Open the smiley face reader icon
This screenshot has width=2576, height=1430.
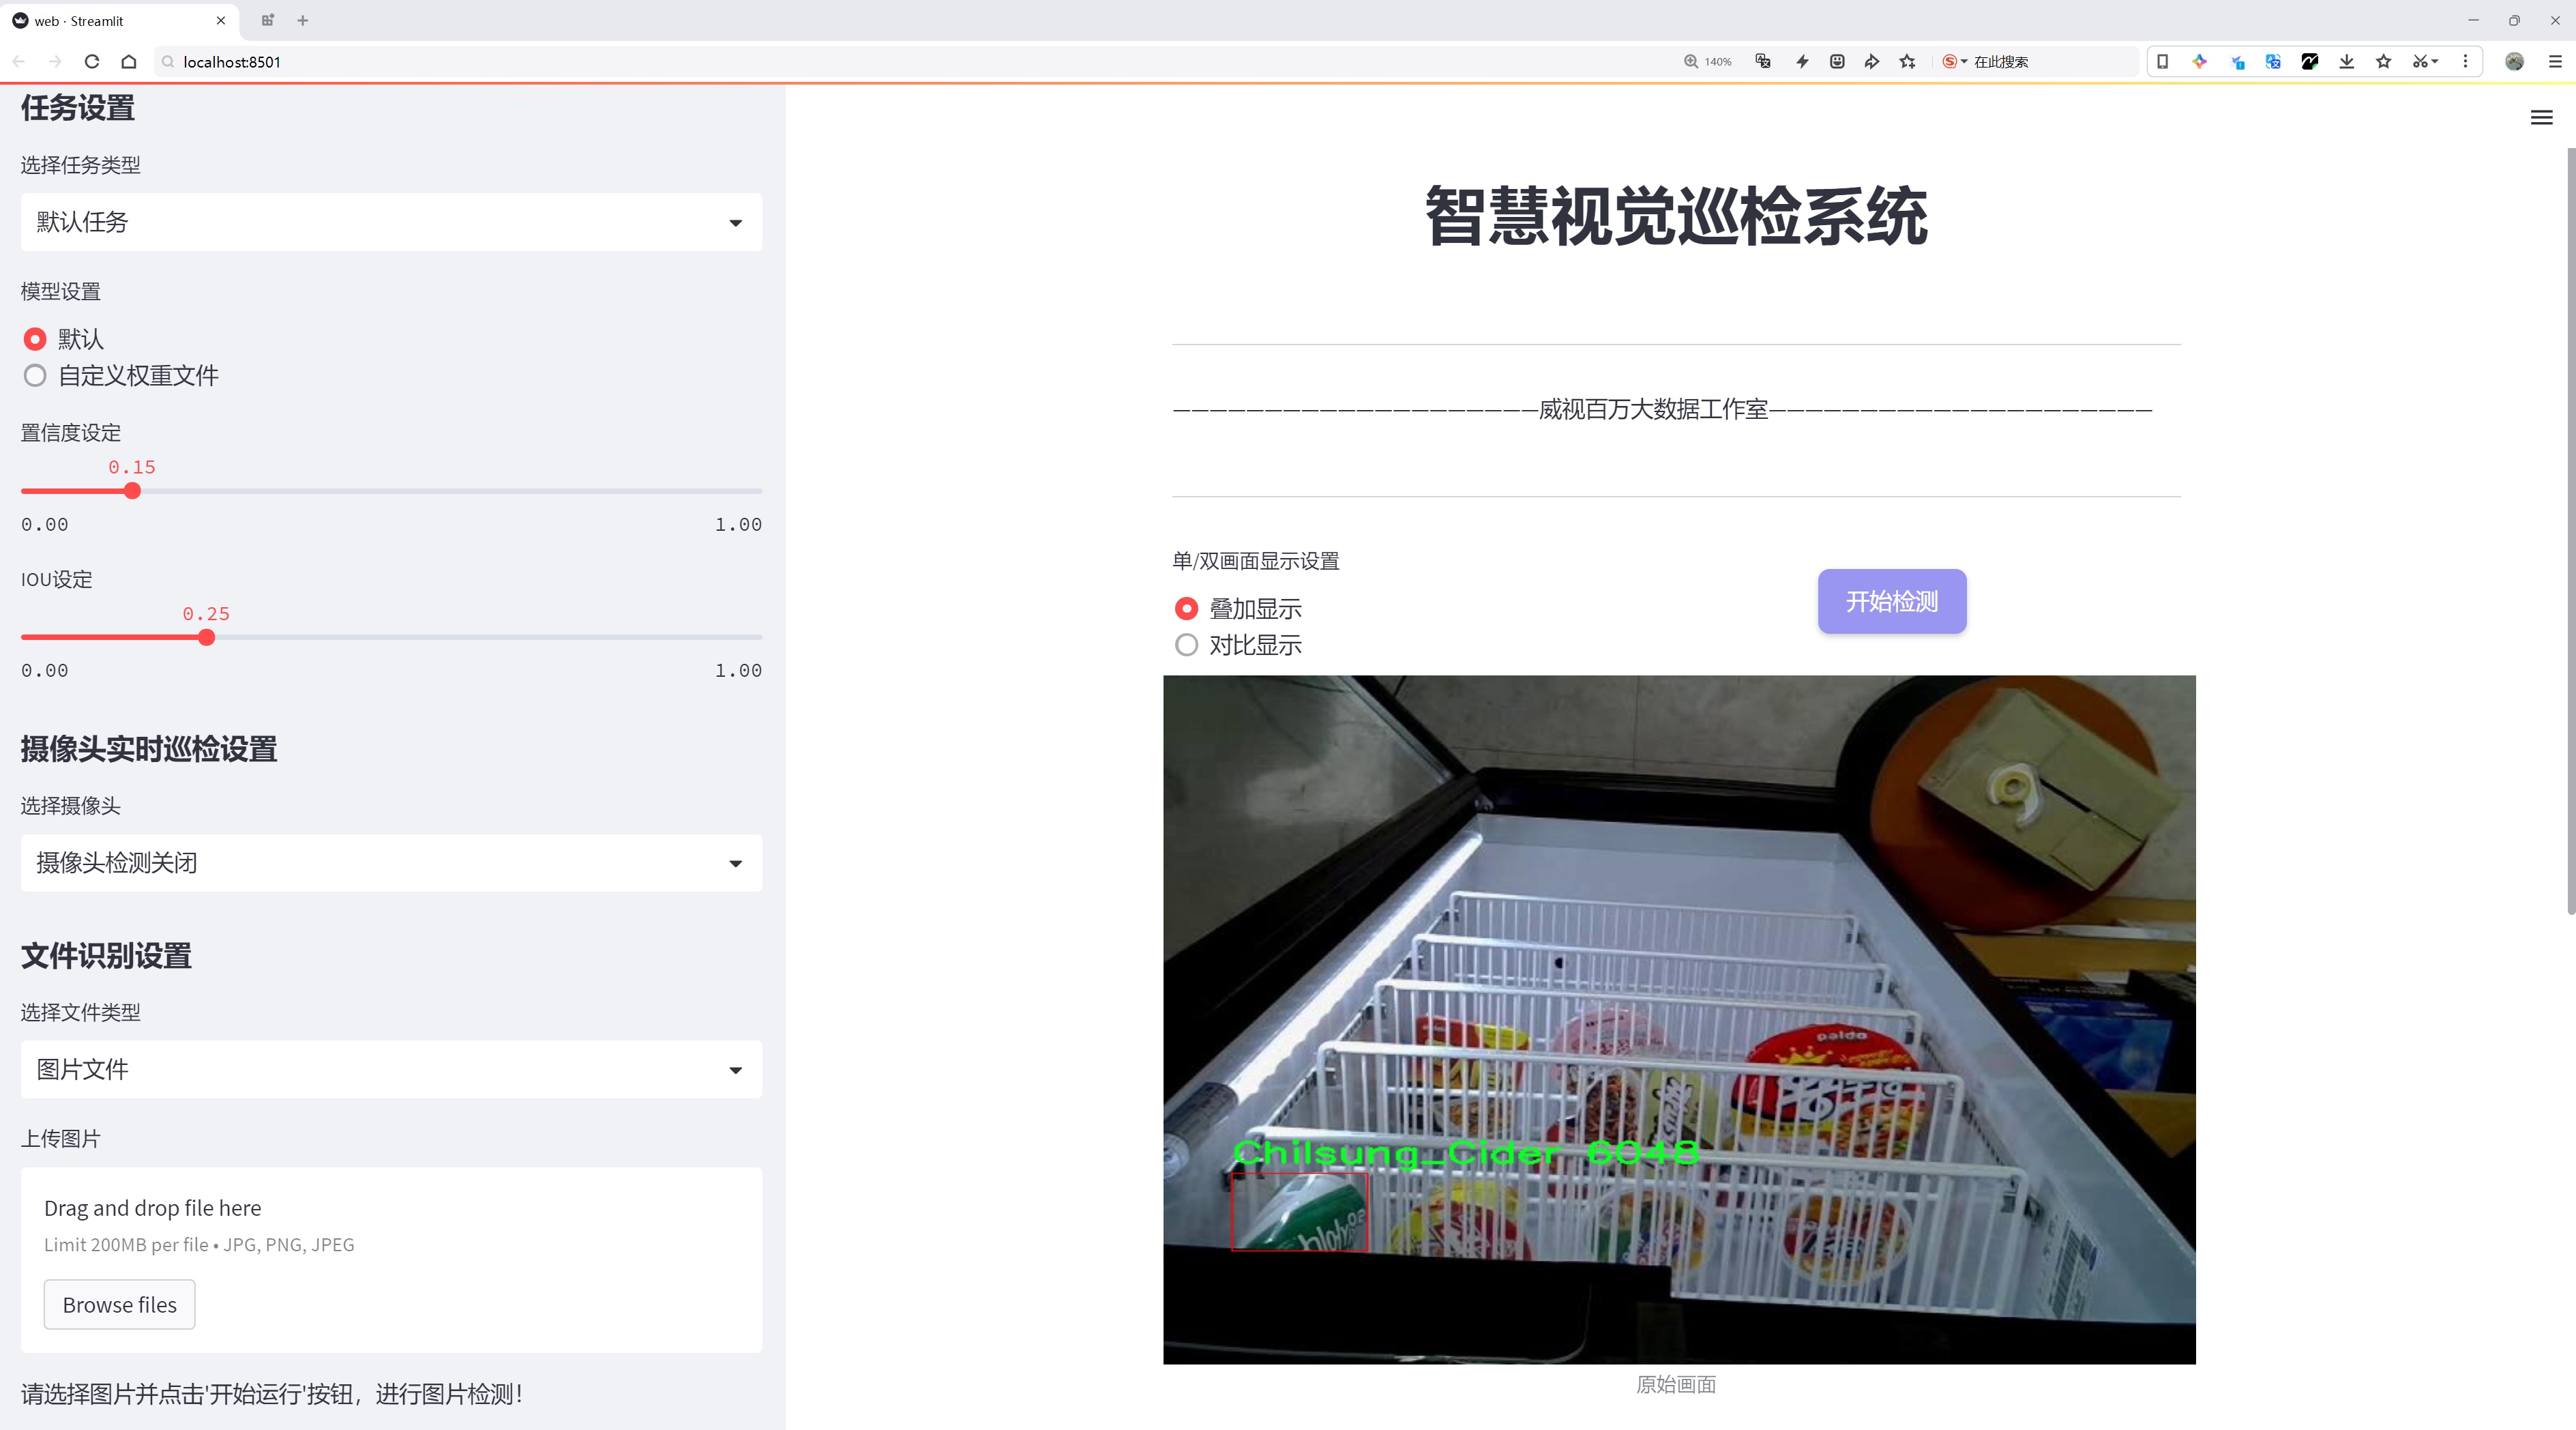point(1837,61)
